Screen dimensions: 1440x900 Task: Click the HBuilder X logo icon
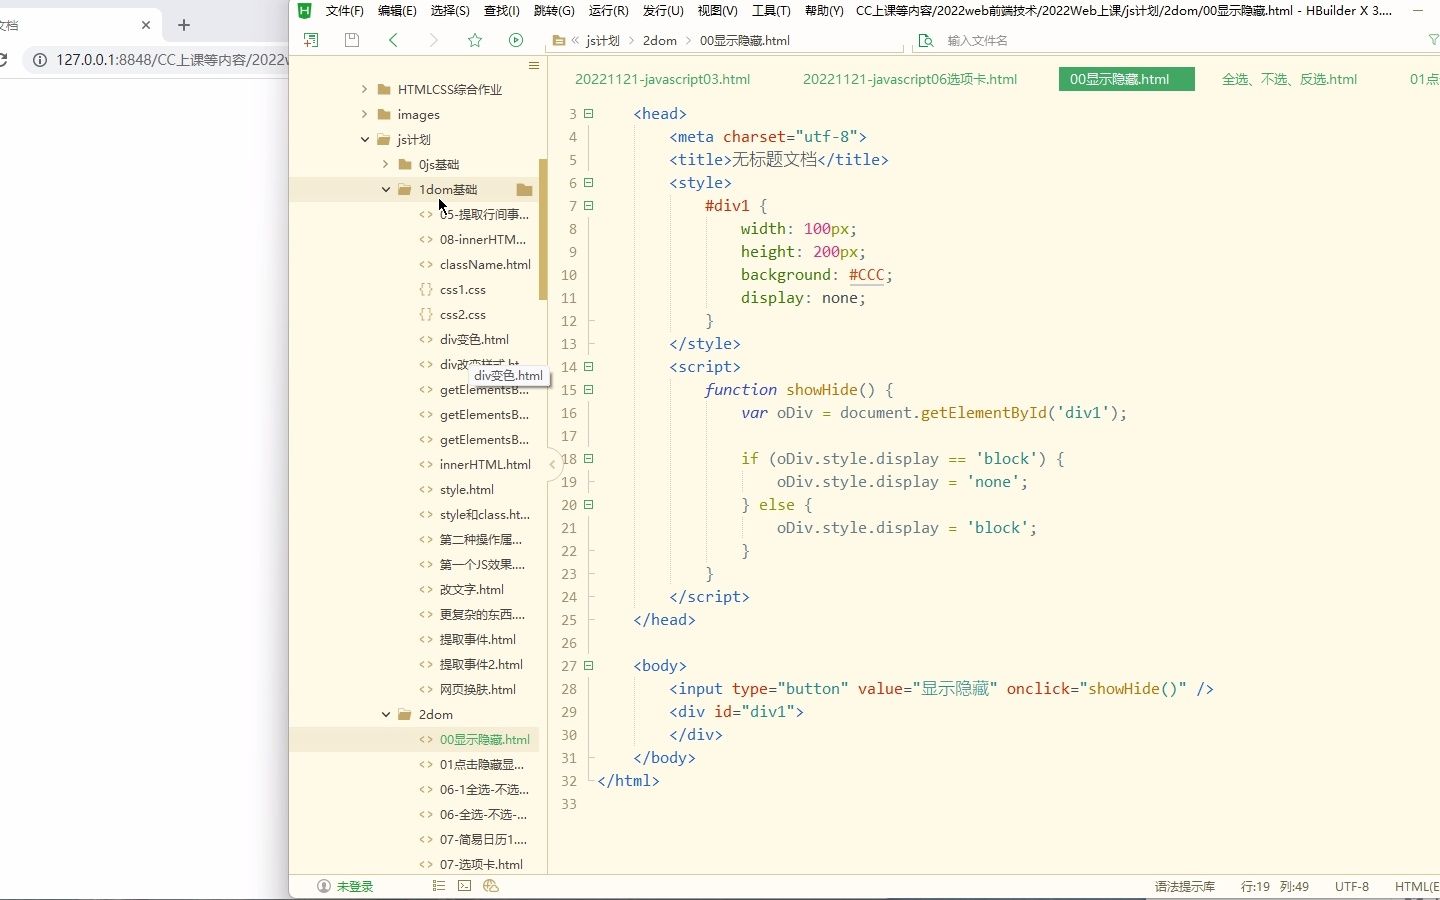click(305, 10)
